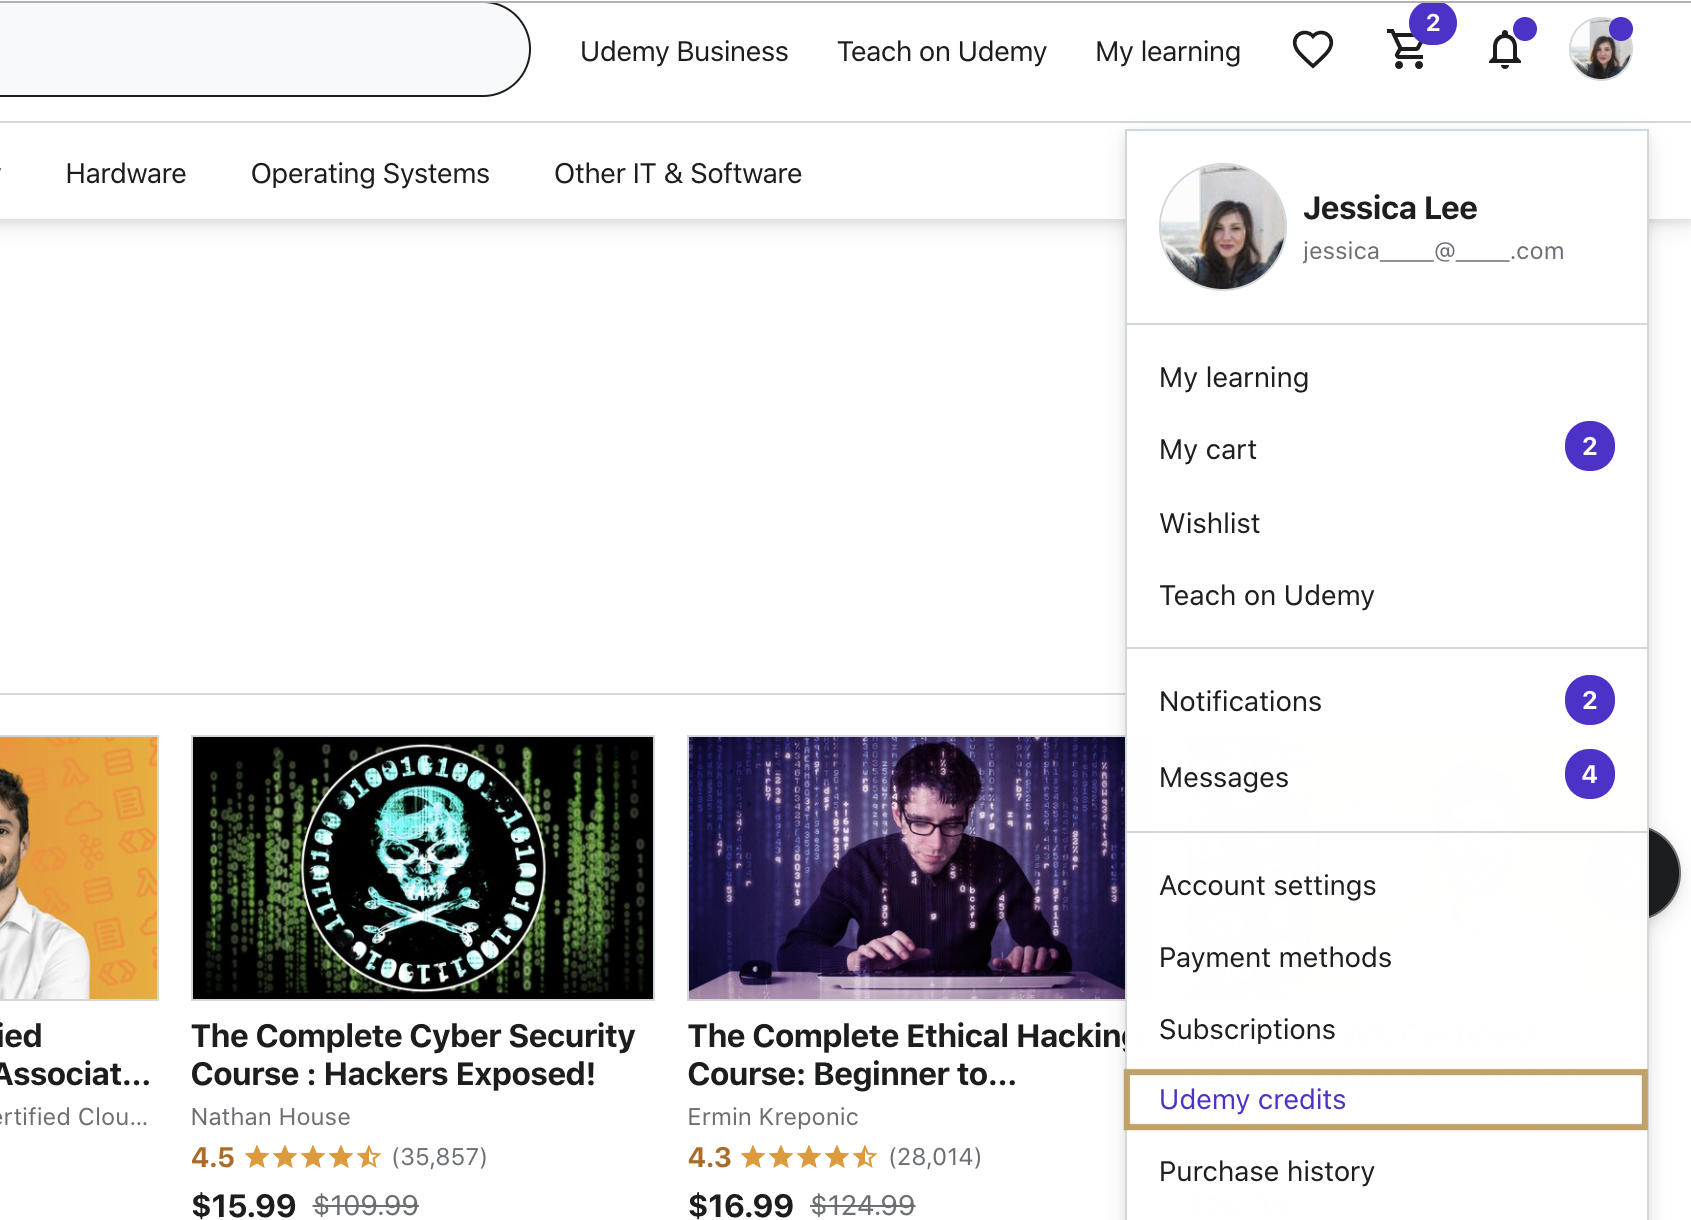
Task: Open Purchase history
Action: pyautogui.click(x=1266, y=1171)
